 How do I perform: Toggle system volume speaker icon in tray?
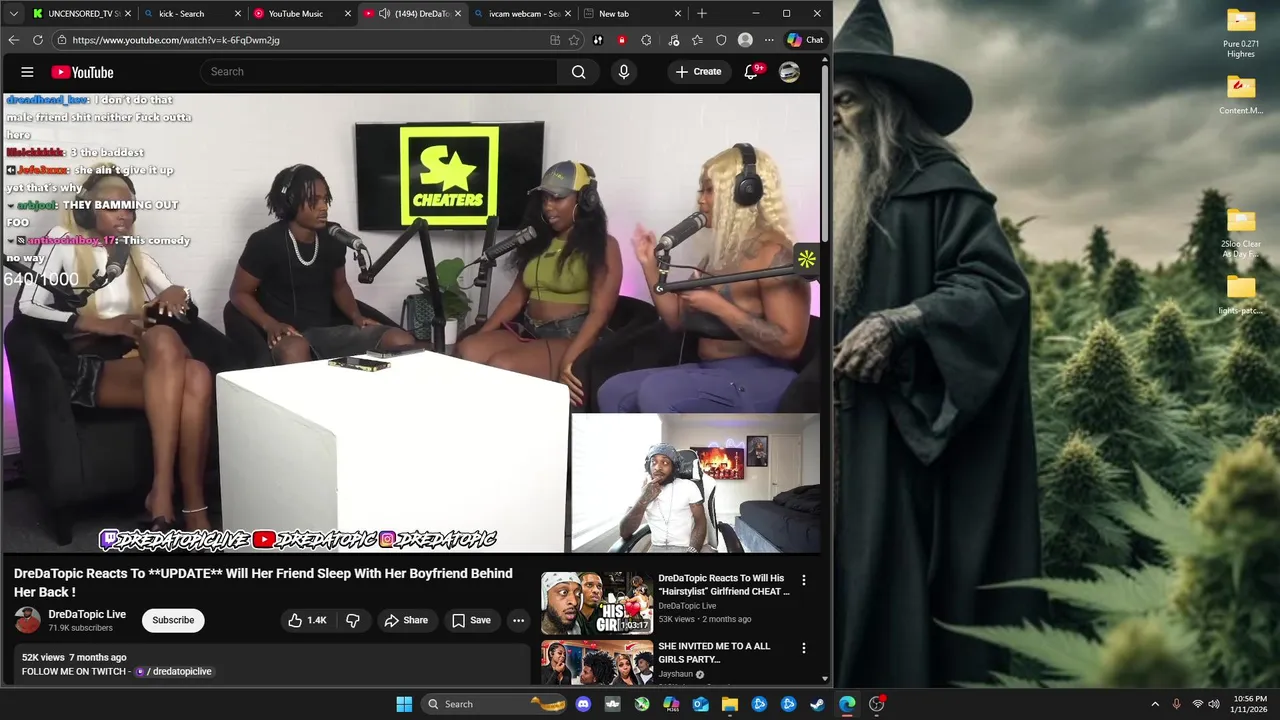1214,704
